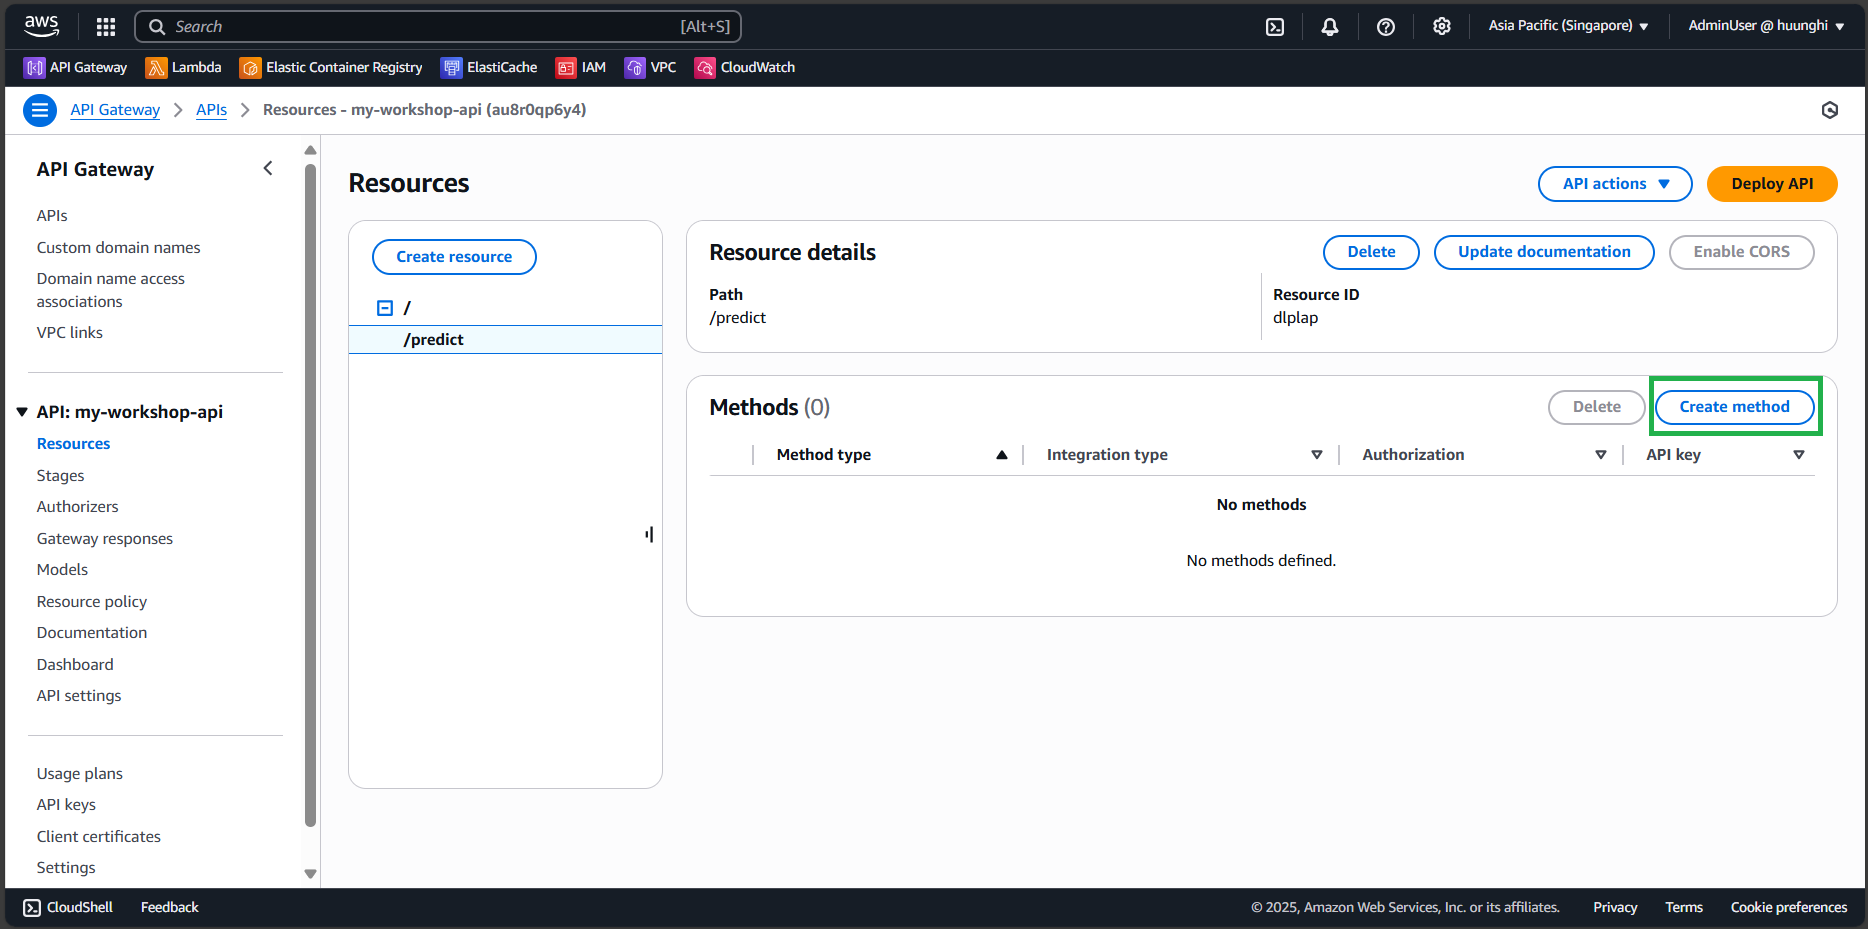Launch CloudShell from the top bar icon
1868x929 pixels.
tap(1275, 27)
